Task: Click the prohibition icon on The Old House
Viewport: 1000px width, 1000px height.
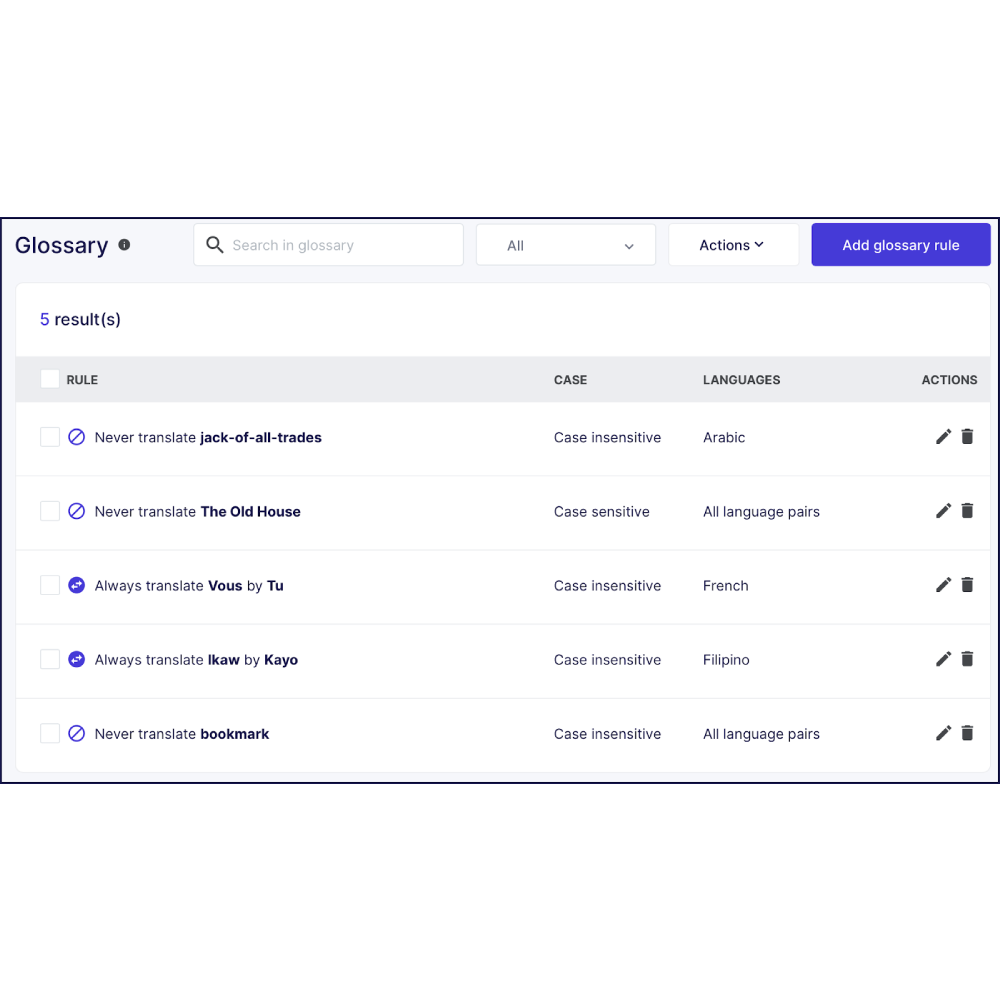Action: (77, 511)
